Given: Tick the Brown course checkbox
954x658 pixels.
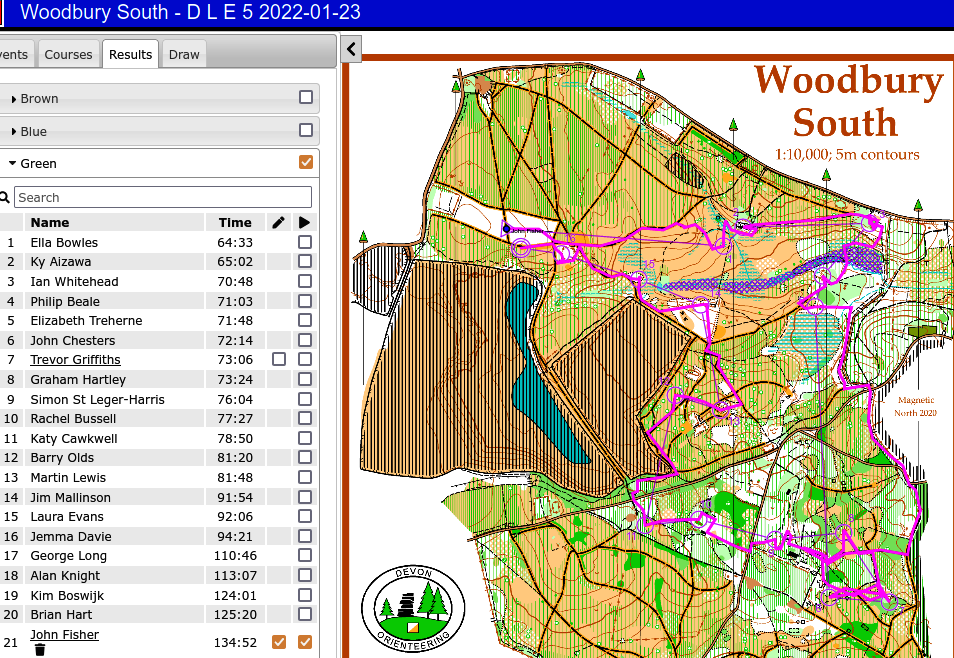Looking at the screenshot, I should [306, 98].
